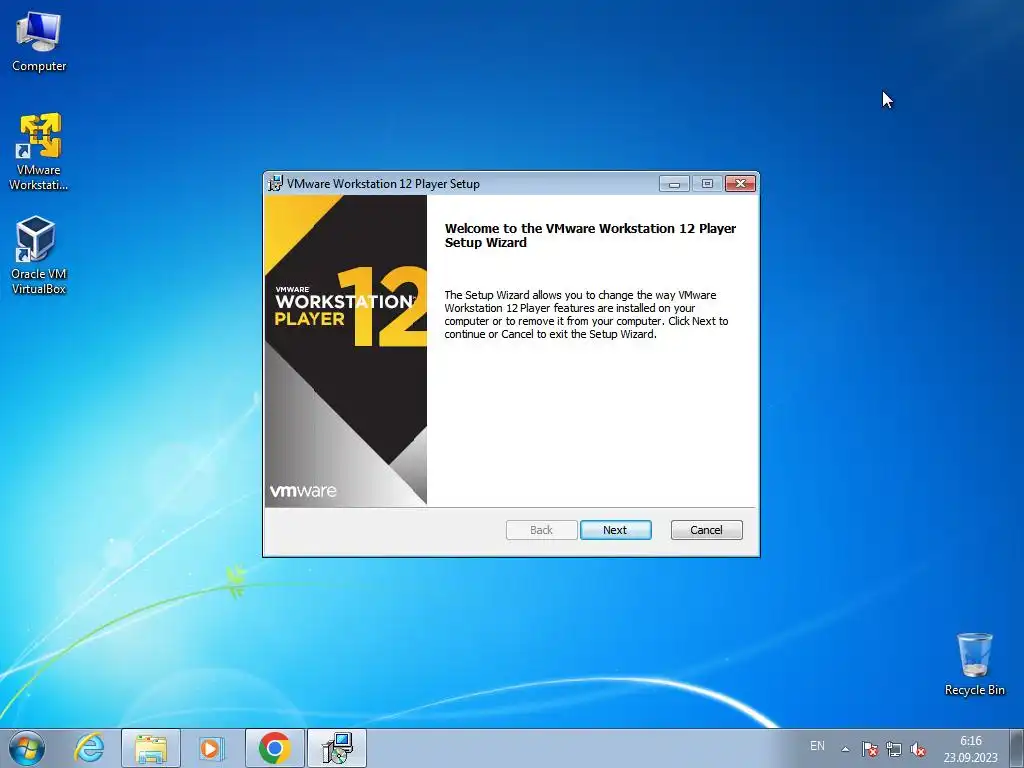Select the Recycle Bin icon
Image resolution: width=1024 pixels, height=768 pixels.
974,664
